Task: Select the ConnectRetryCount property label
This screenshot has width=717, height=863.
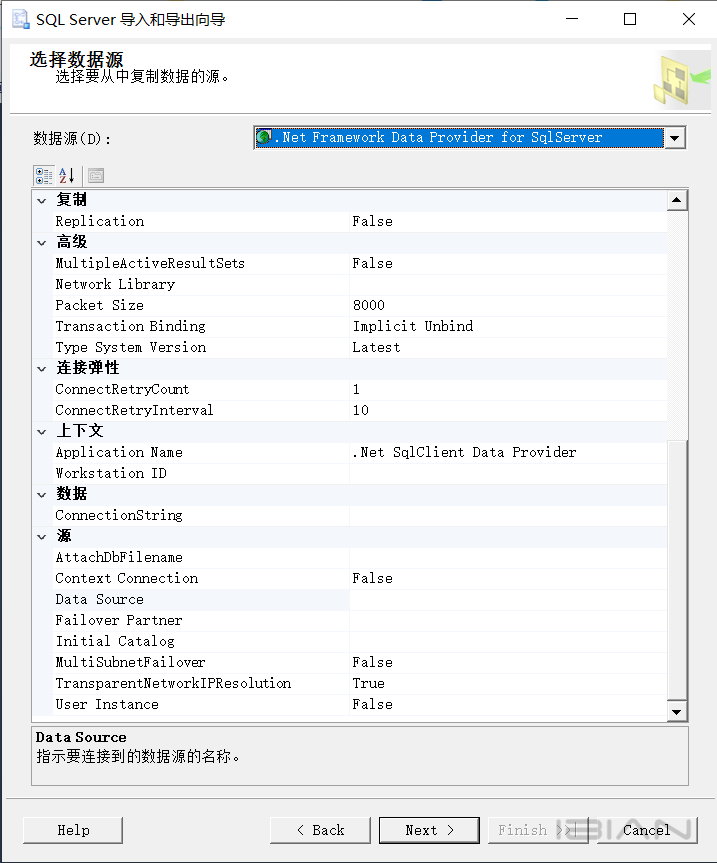Action: 122,390
